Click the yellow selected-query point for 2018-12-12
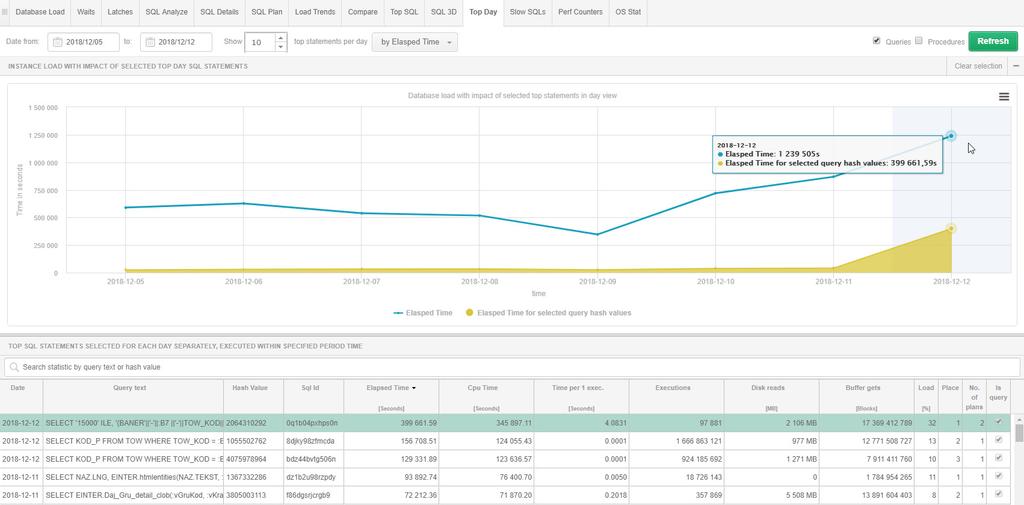1024x505 pixels. pyautogui.click(x=951, y=229)
